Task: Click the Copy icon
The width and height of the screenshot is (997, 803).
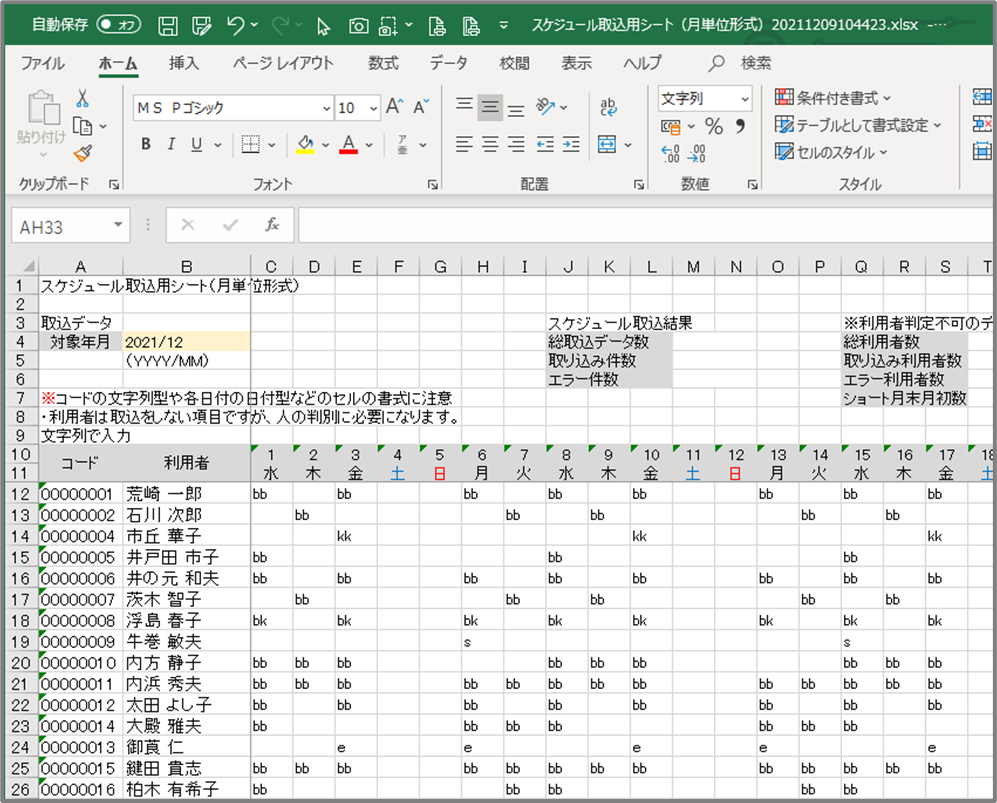Action: [x=82, y=126]
